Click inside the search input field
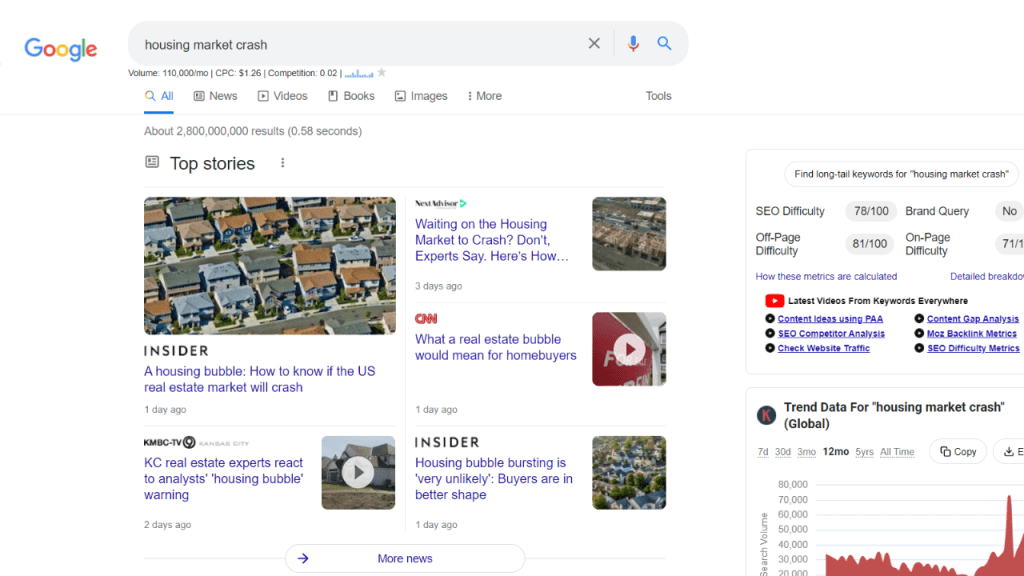 click(x=350, y=43)
